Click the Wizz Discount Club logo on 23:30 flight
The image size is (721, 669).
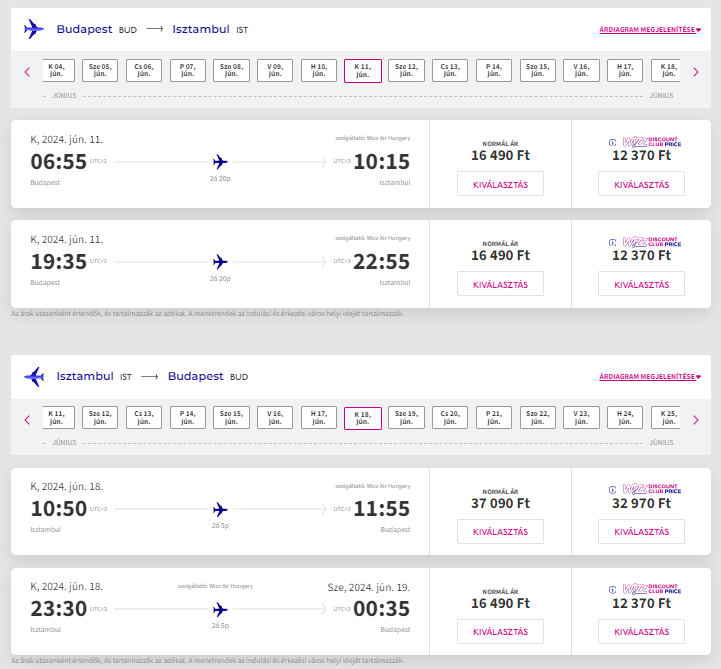645,589
